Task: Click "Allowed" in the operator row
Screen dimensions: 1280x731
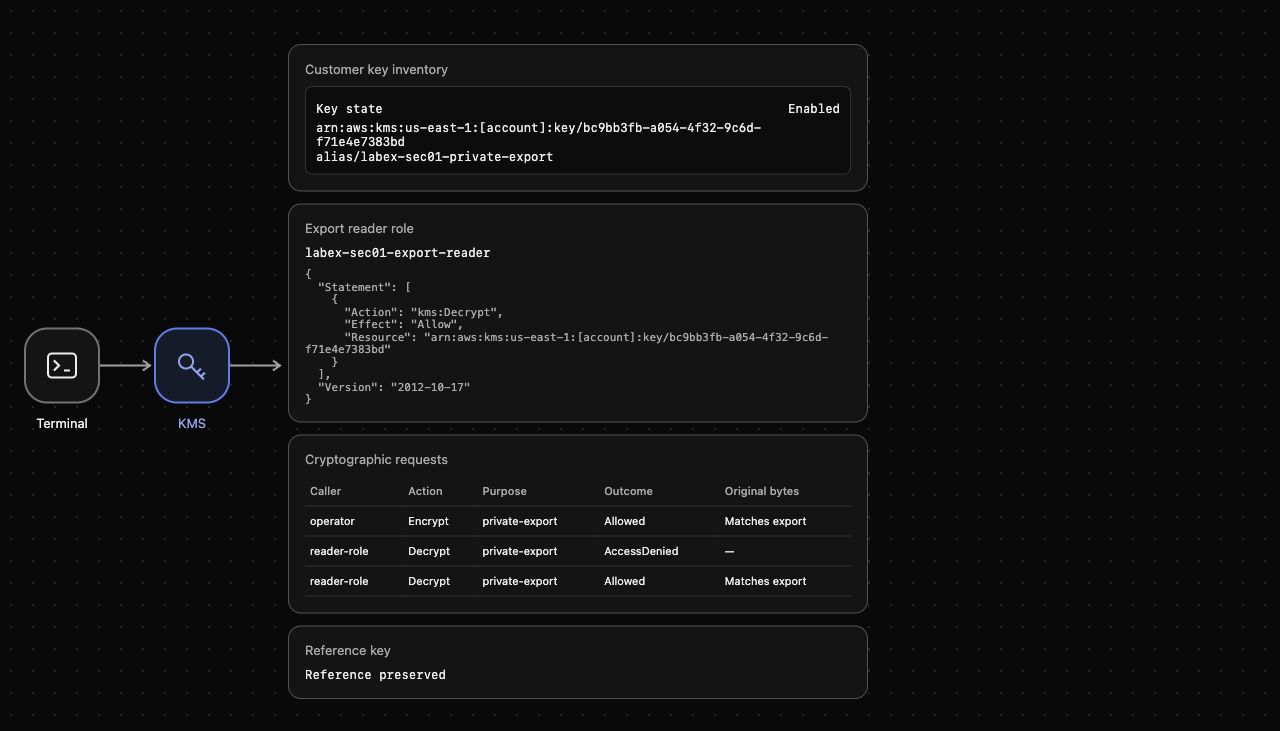Action: (625, 522)
